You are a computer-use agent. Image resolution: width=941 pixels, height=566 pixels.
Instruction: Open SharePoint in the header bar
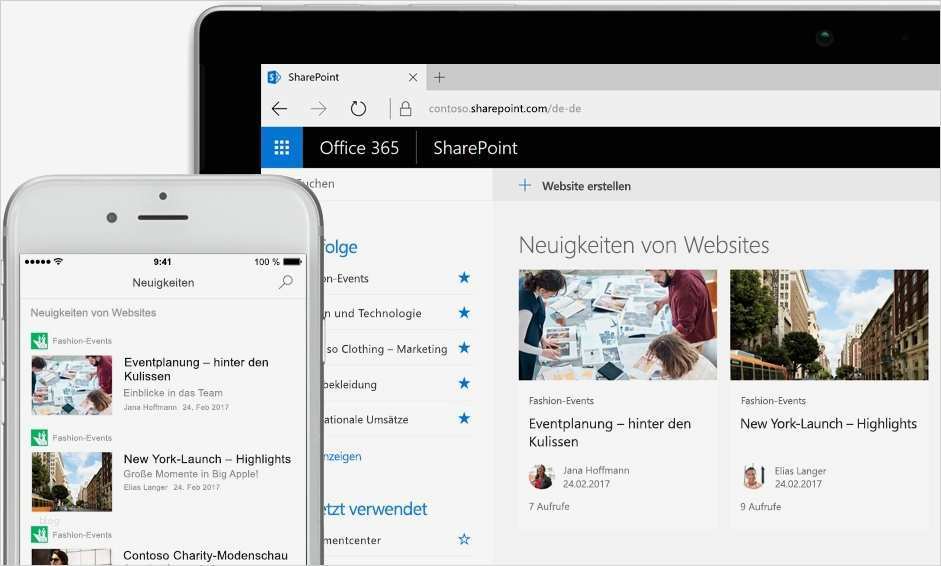[x=475, y=148]
